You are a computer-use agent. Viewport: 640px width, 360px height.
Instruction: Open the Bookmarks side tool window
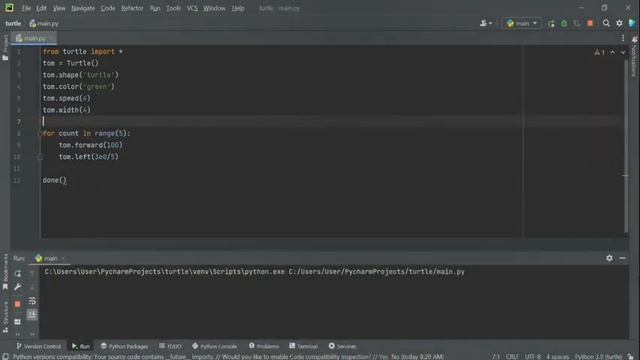pos(5,271)
